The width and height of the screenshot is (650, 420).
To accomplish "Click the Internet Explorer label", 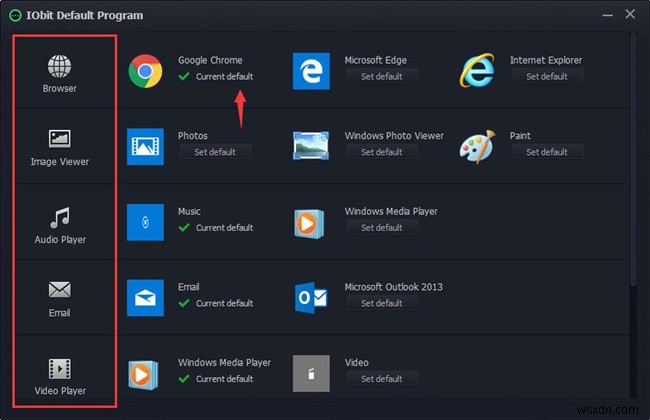I will [x=546, y=60].
